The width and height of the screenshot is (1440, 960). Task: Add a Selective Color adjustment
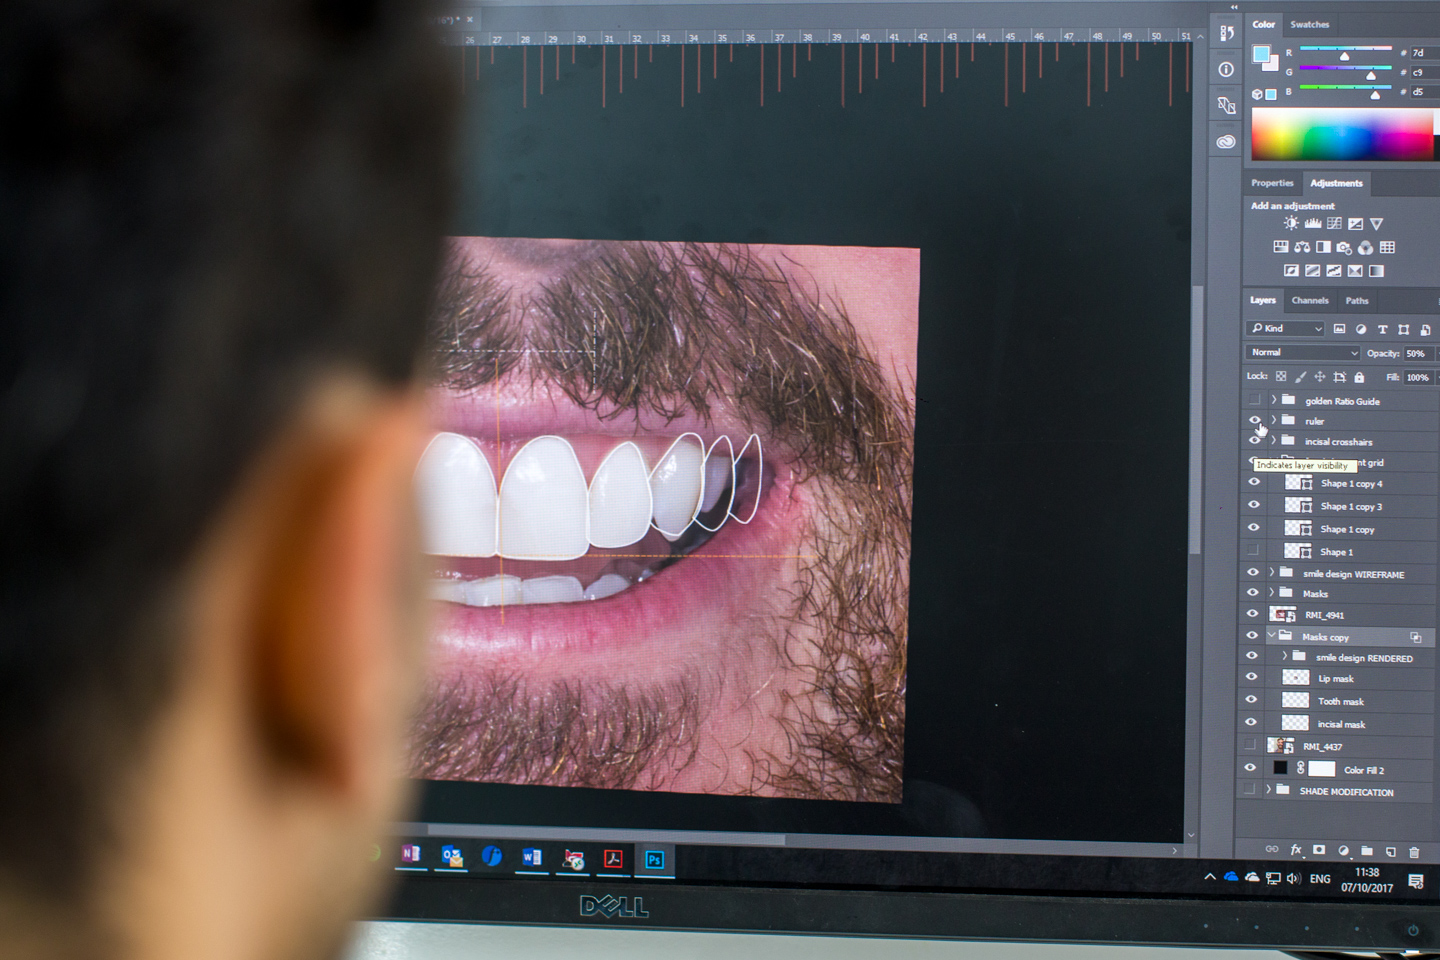point(1355,271)
